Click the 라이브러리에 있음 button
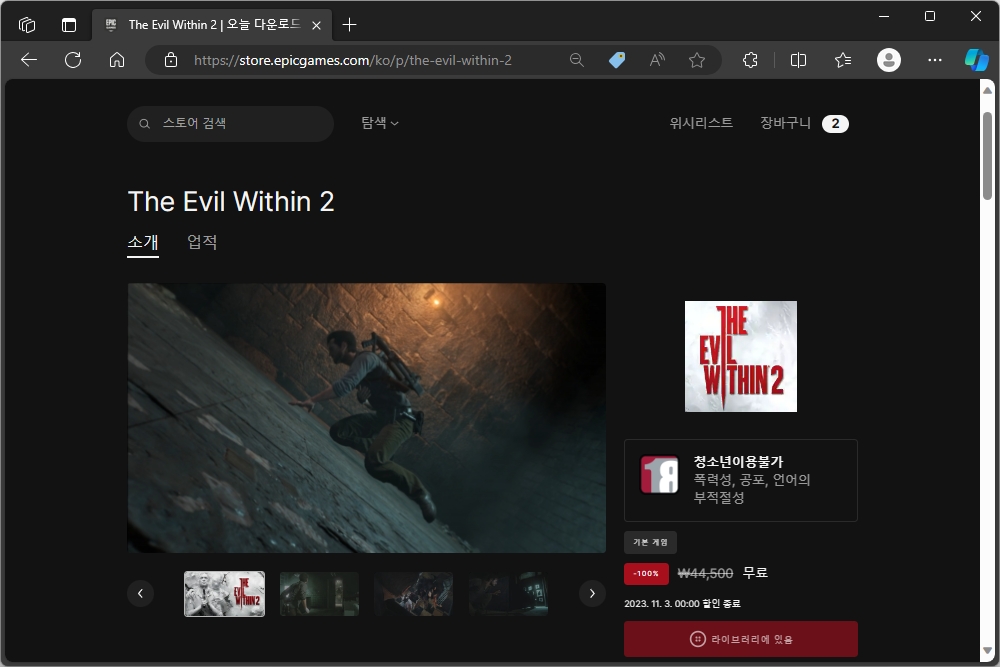The height and width of the screenshot is (667, 1000). tap(741, 639)
